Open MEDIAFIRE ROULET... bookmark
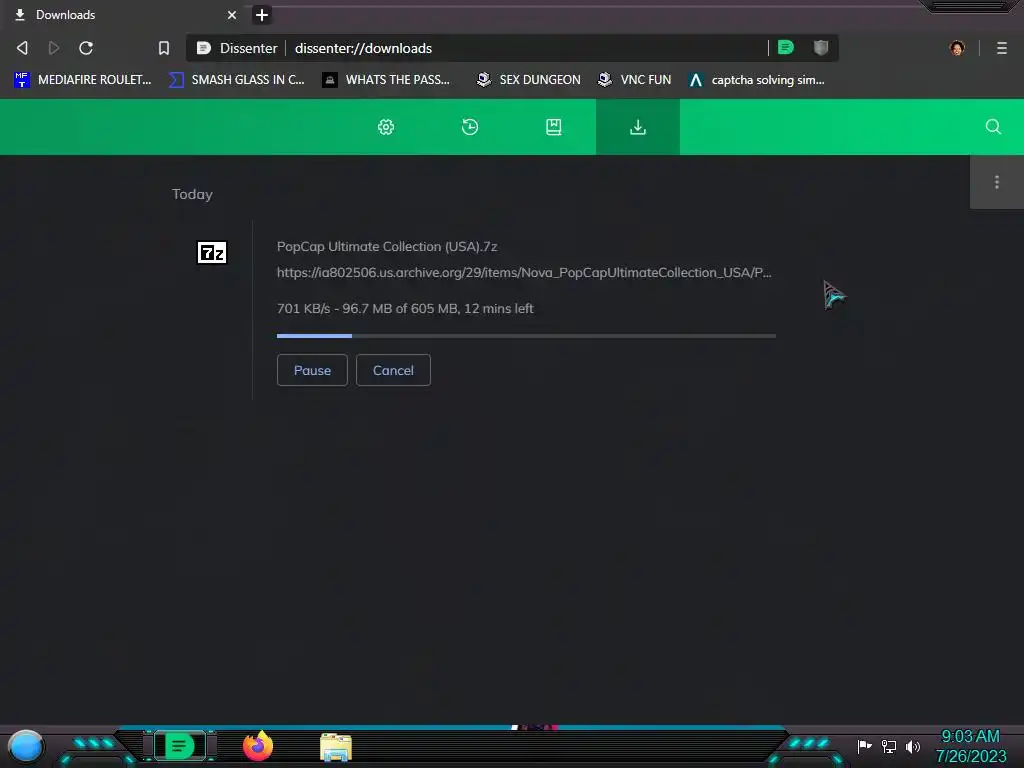The height and width of the screenshot is (768, 1024). [x=82, y=80]
